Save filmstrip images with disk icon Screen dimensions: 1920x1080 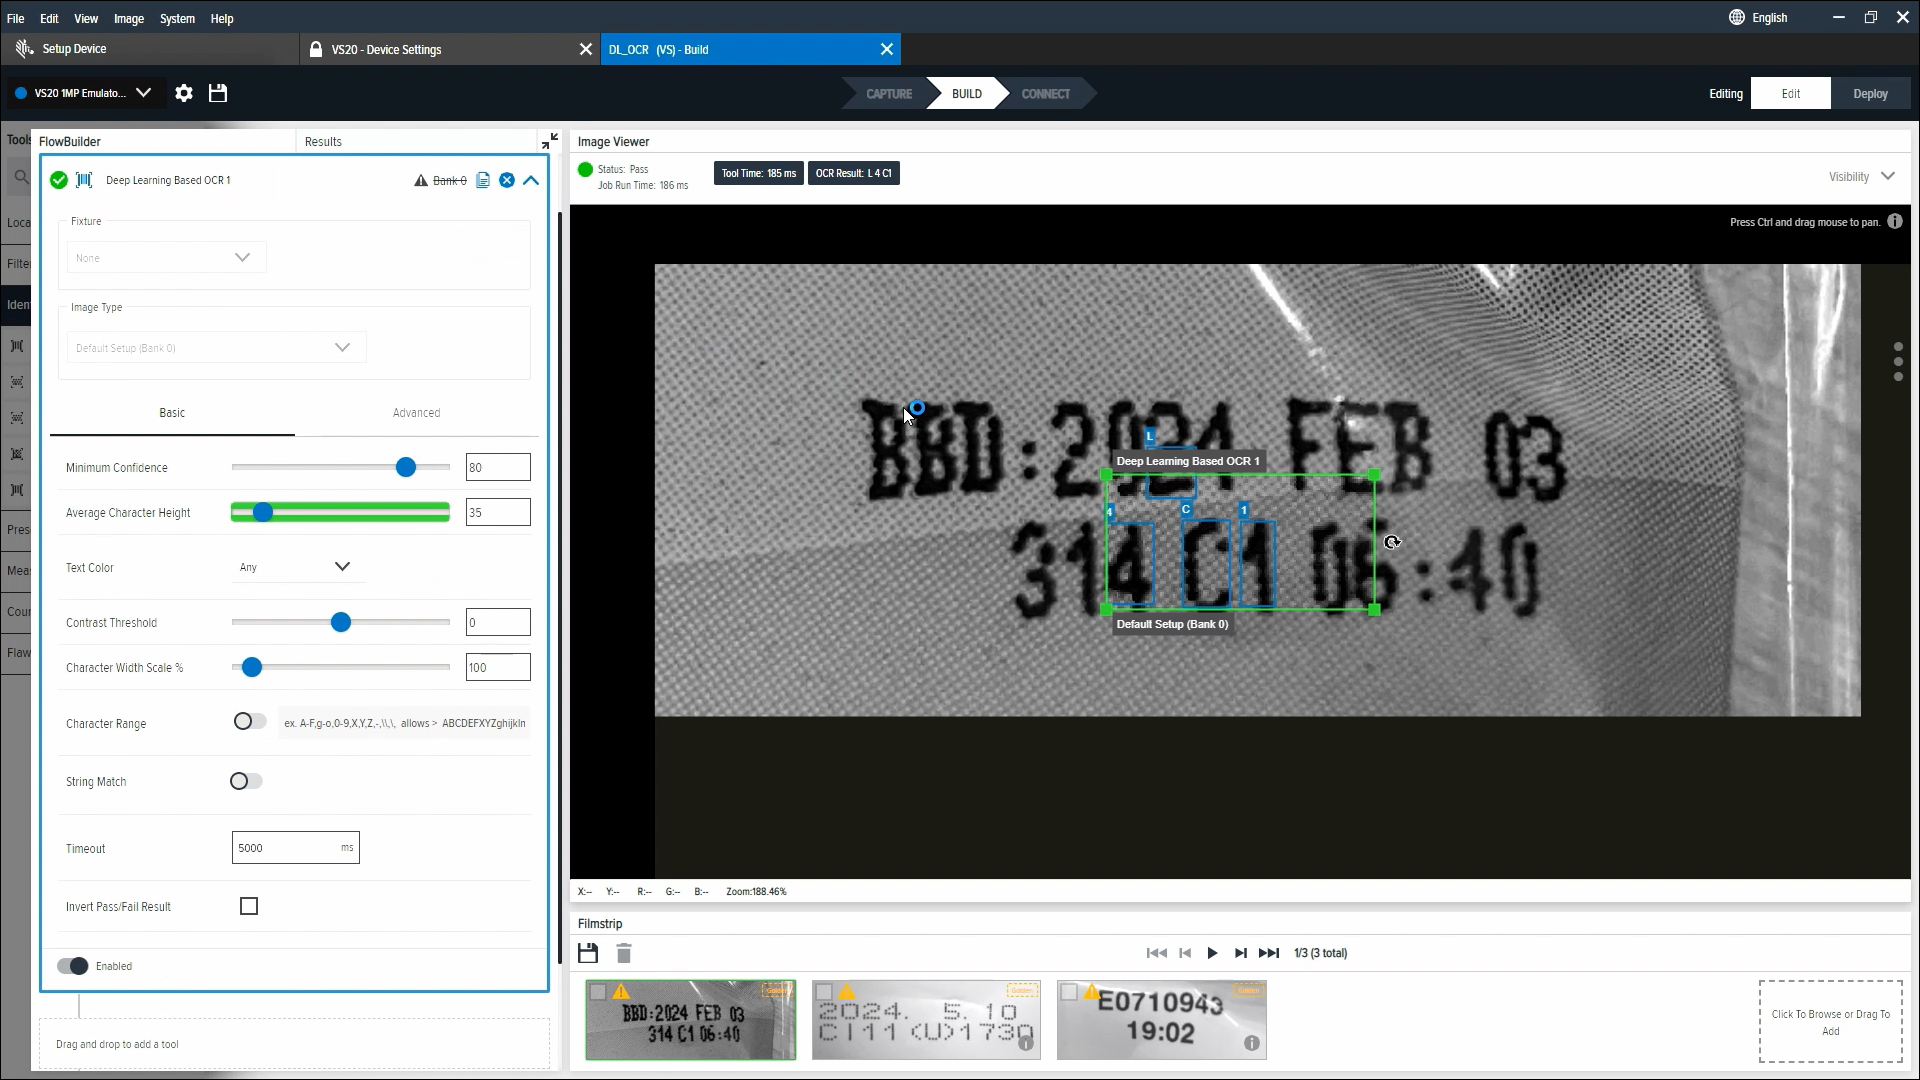tap(588, 953)
